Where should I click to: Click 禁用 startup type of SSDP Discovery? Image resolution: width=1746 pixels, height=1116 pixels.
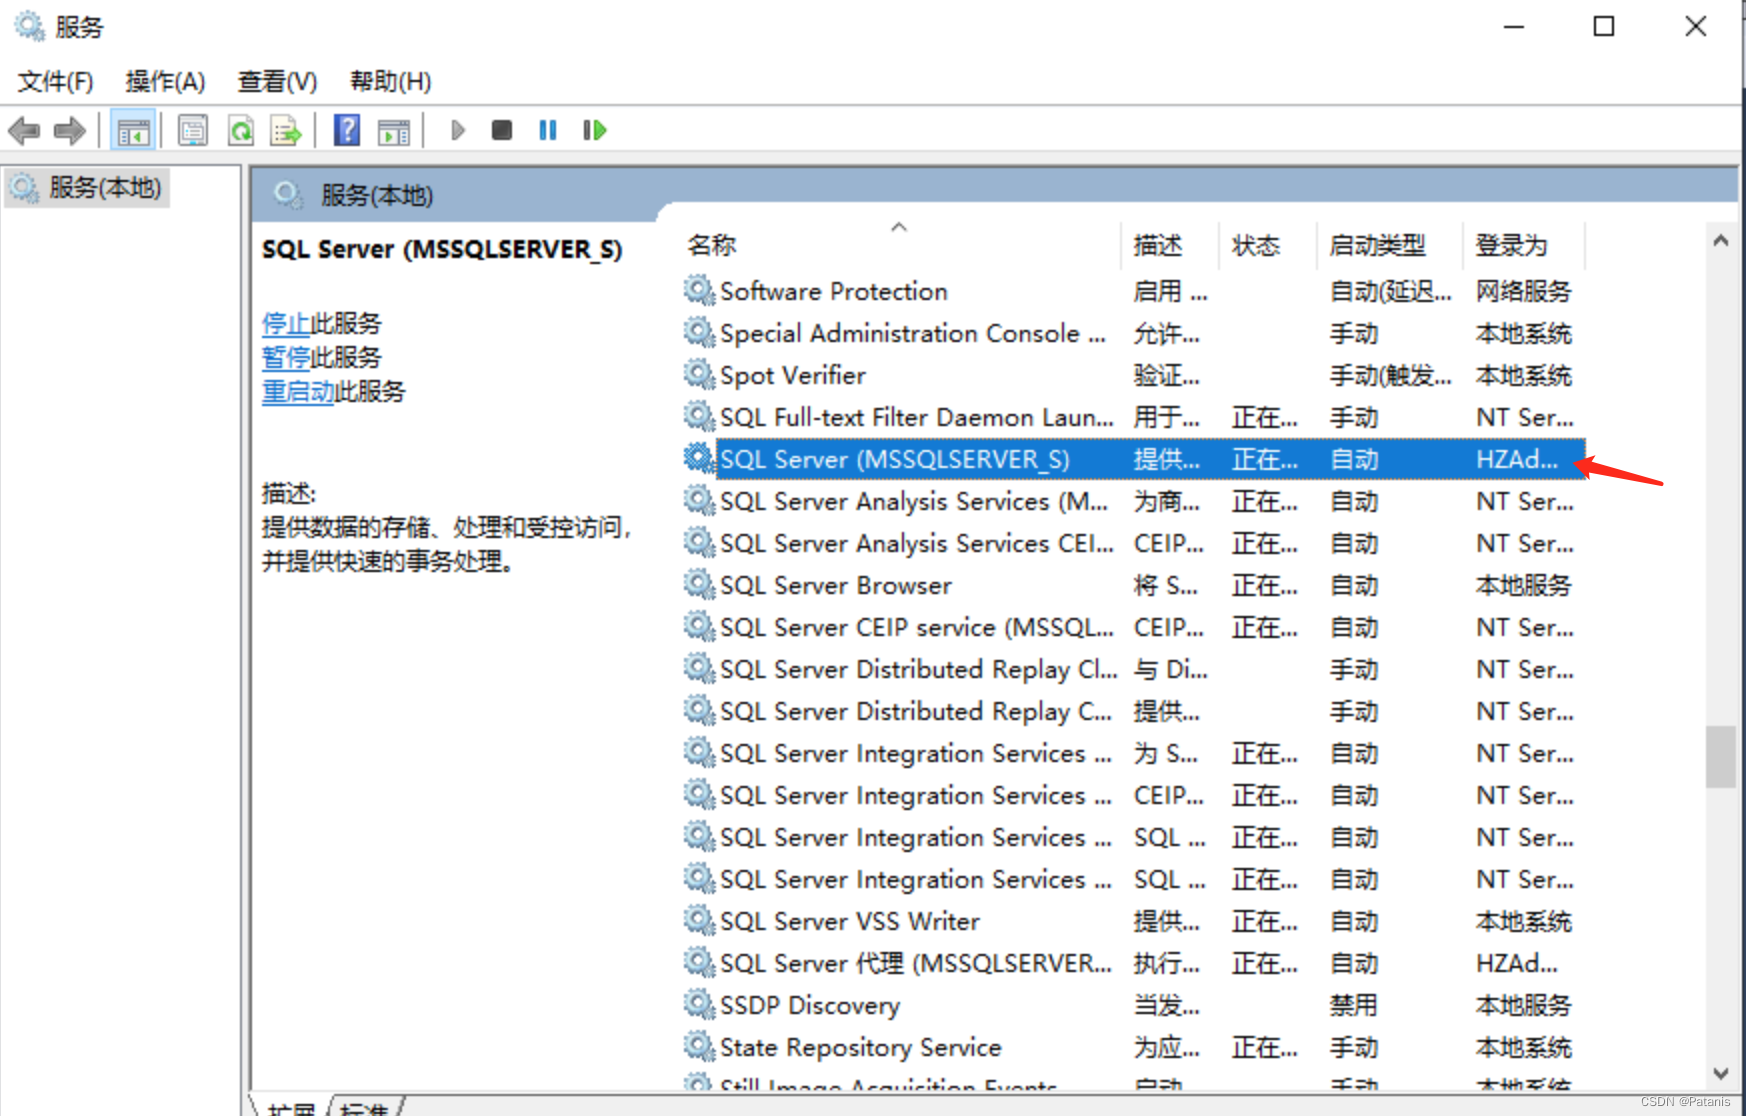[1354, 1005]
